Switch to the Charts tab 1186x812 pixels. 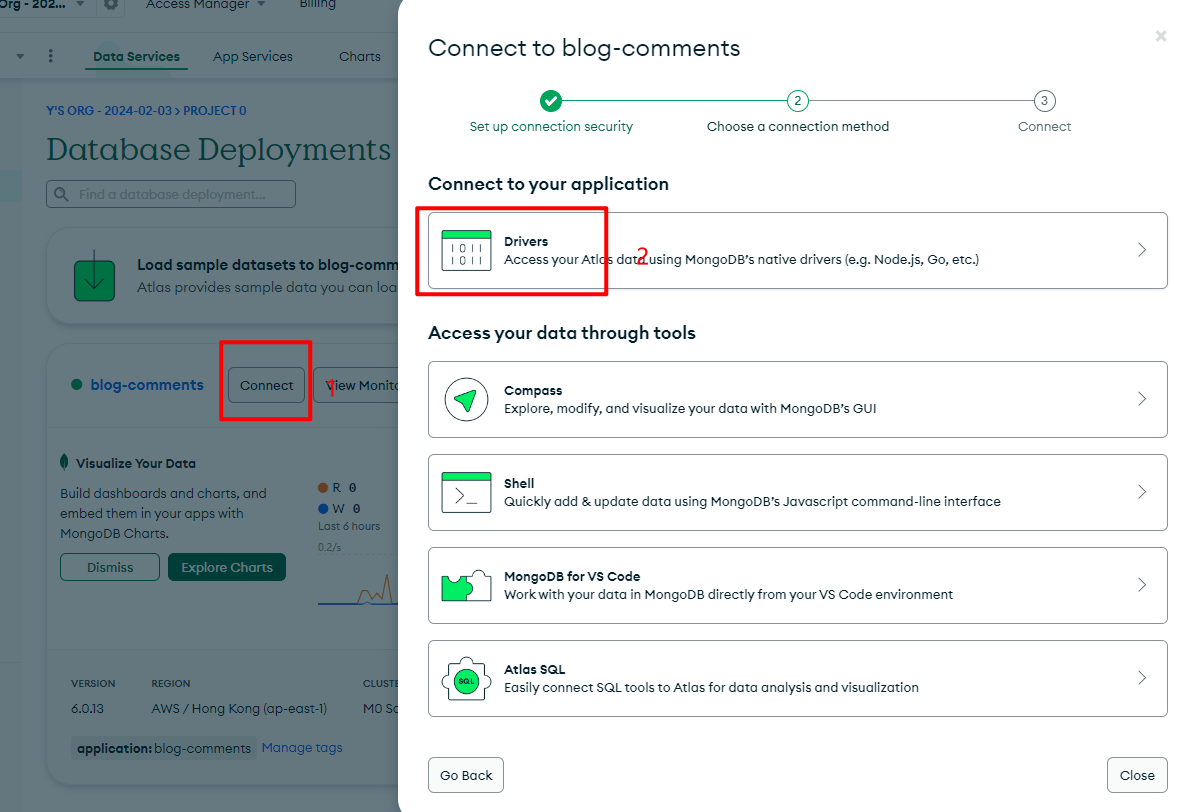[359, 57]
